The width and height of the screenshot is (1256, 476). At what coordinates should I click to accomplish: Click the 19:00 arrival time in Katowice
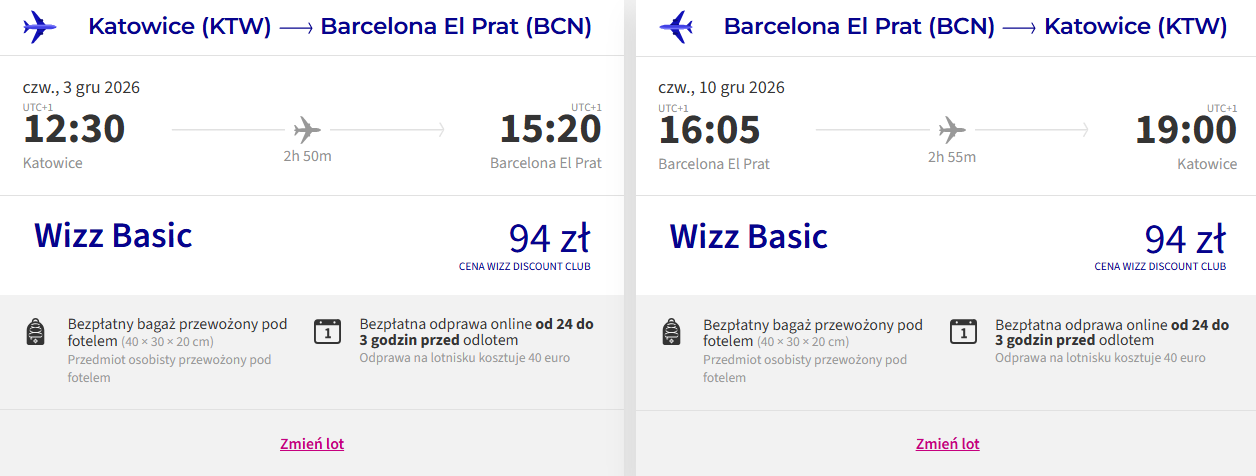1186,130
